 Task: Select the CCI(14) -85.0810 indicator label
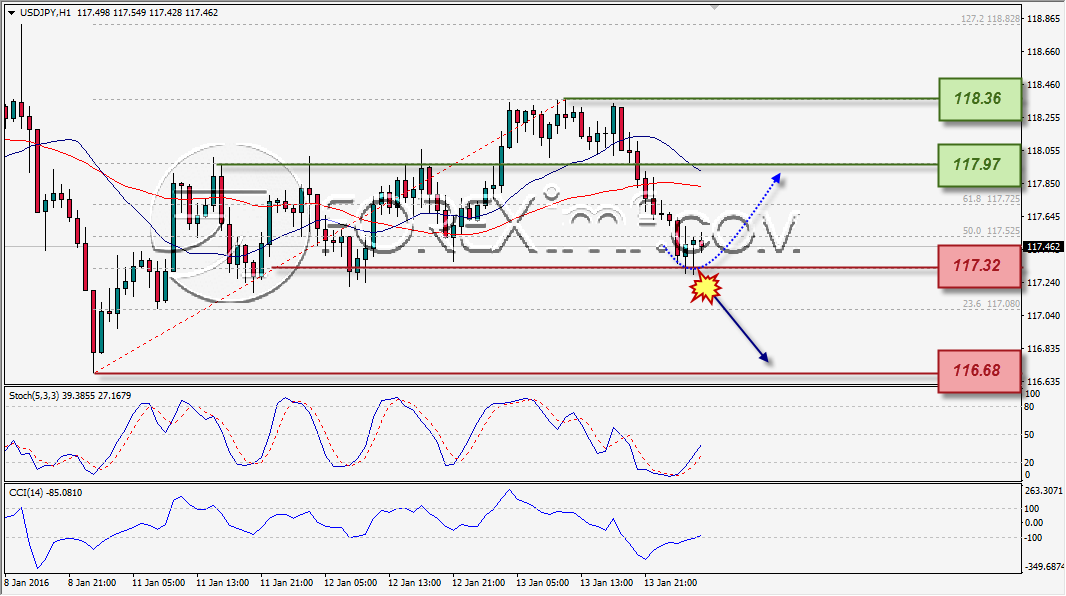pyautogui.click(x=46, y=493)
